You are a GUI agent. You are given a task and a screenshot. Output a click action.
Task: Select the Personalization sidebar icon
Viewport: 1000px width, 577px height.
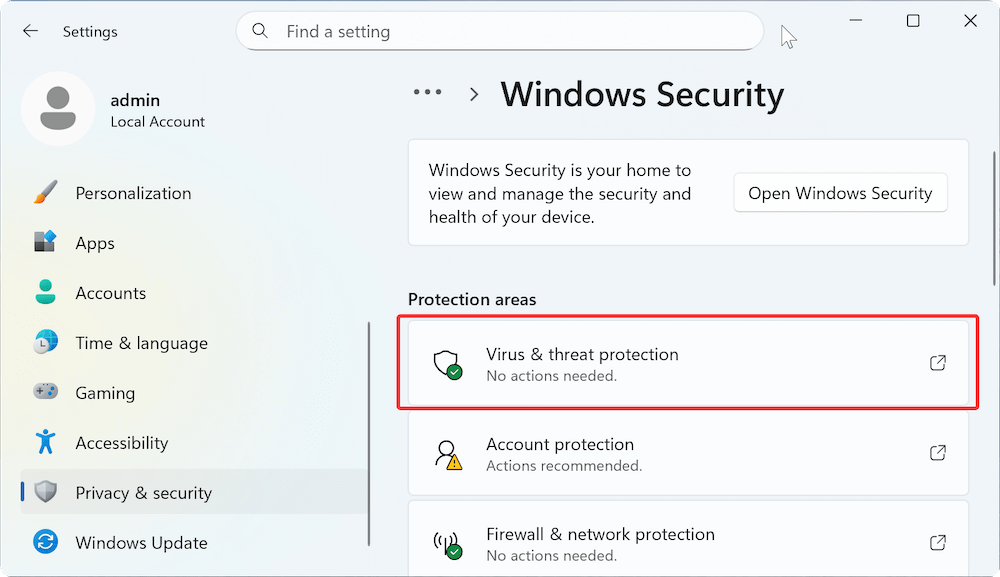tap(45, 192)
